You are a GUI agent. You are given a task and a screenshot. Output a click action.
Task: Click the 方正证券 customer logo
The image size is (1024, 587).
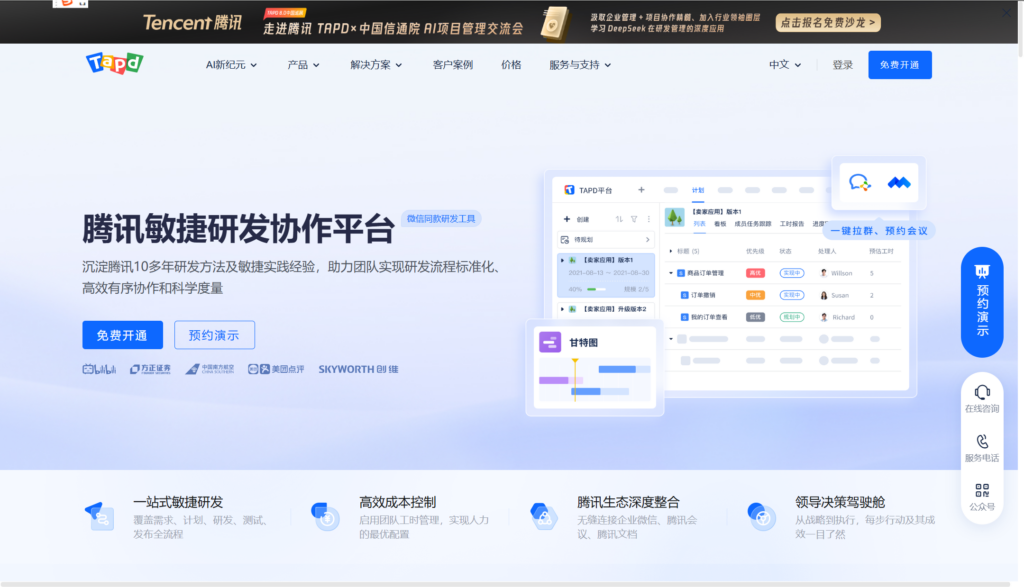coord(150,369)
